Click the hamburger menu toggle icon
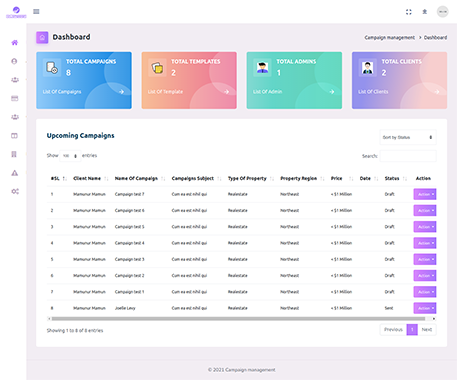Screen dimensions: 460x380 (x=36, y=12)
